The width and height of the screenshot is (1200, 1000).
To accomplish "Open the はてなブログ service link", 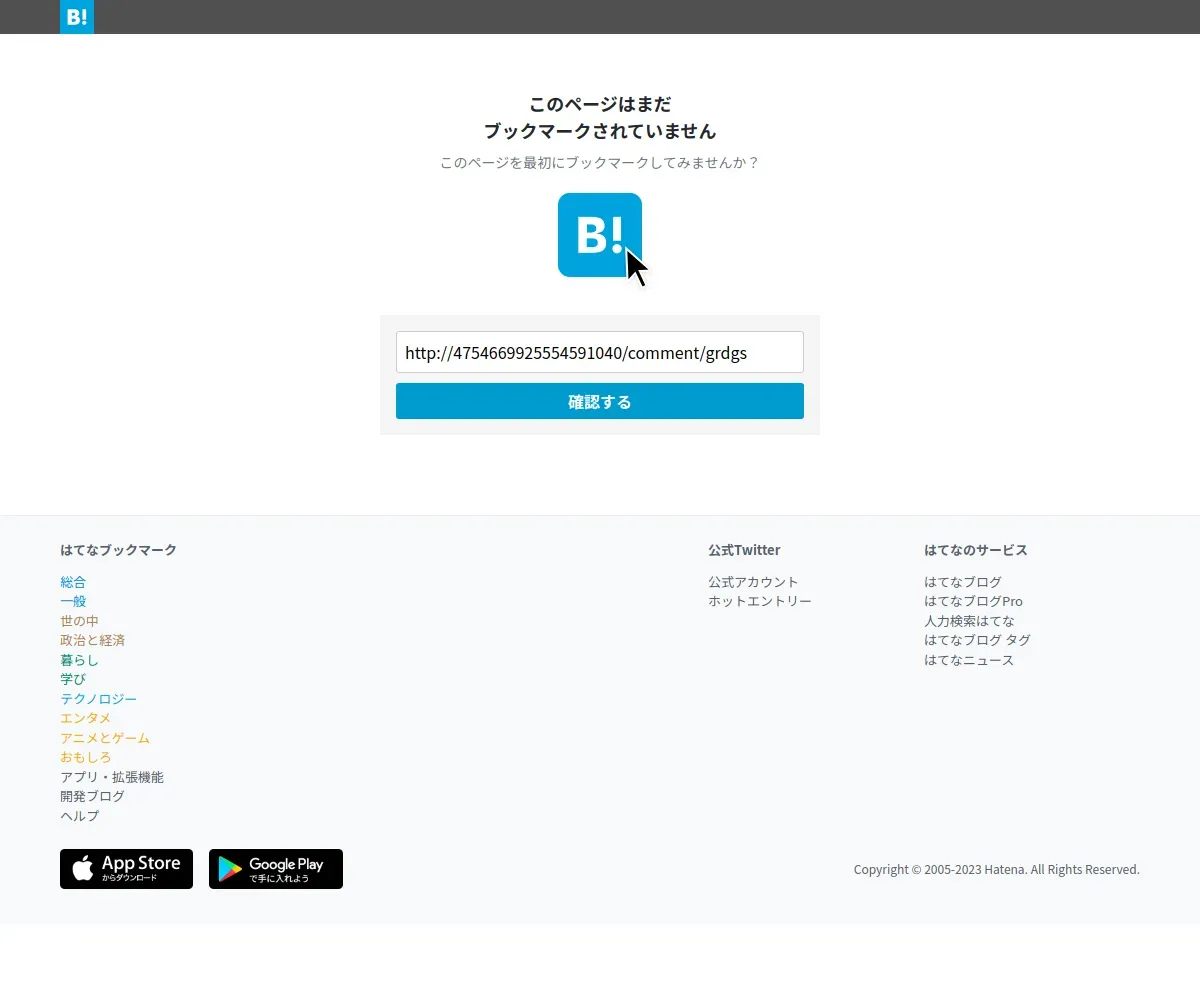I will pyautogui.click(x=963, y=582).
